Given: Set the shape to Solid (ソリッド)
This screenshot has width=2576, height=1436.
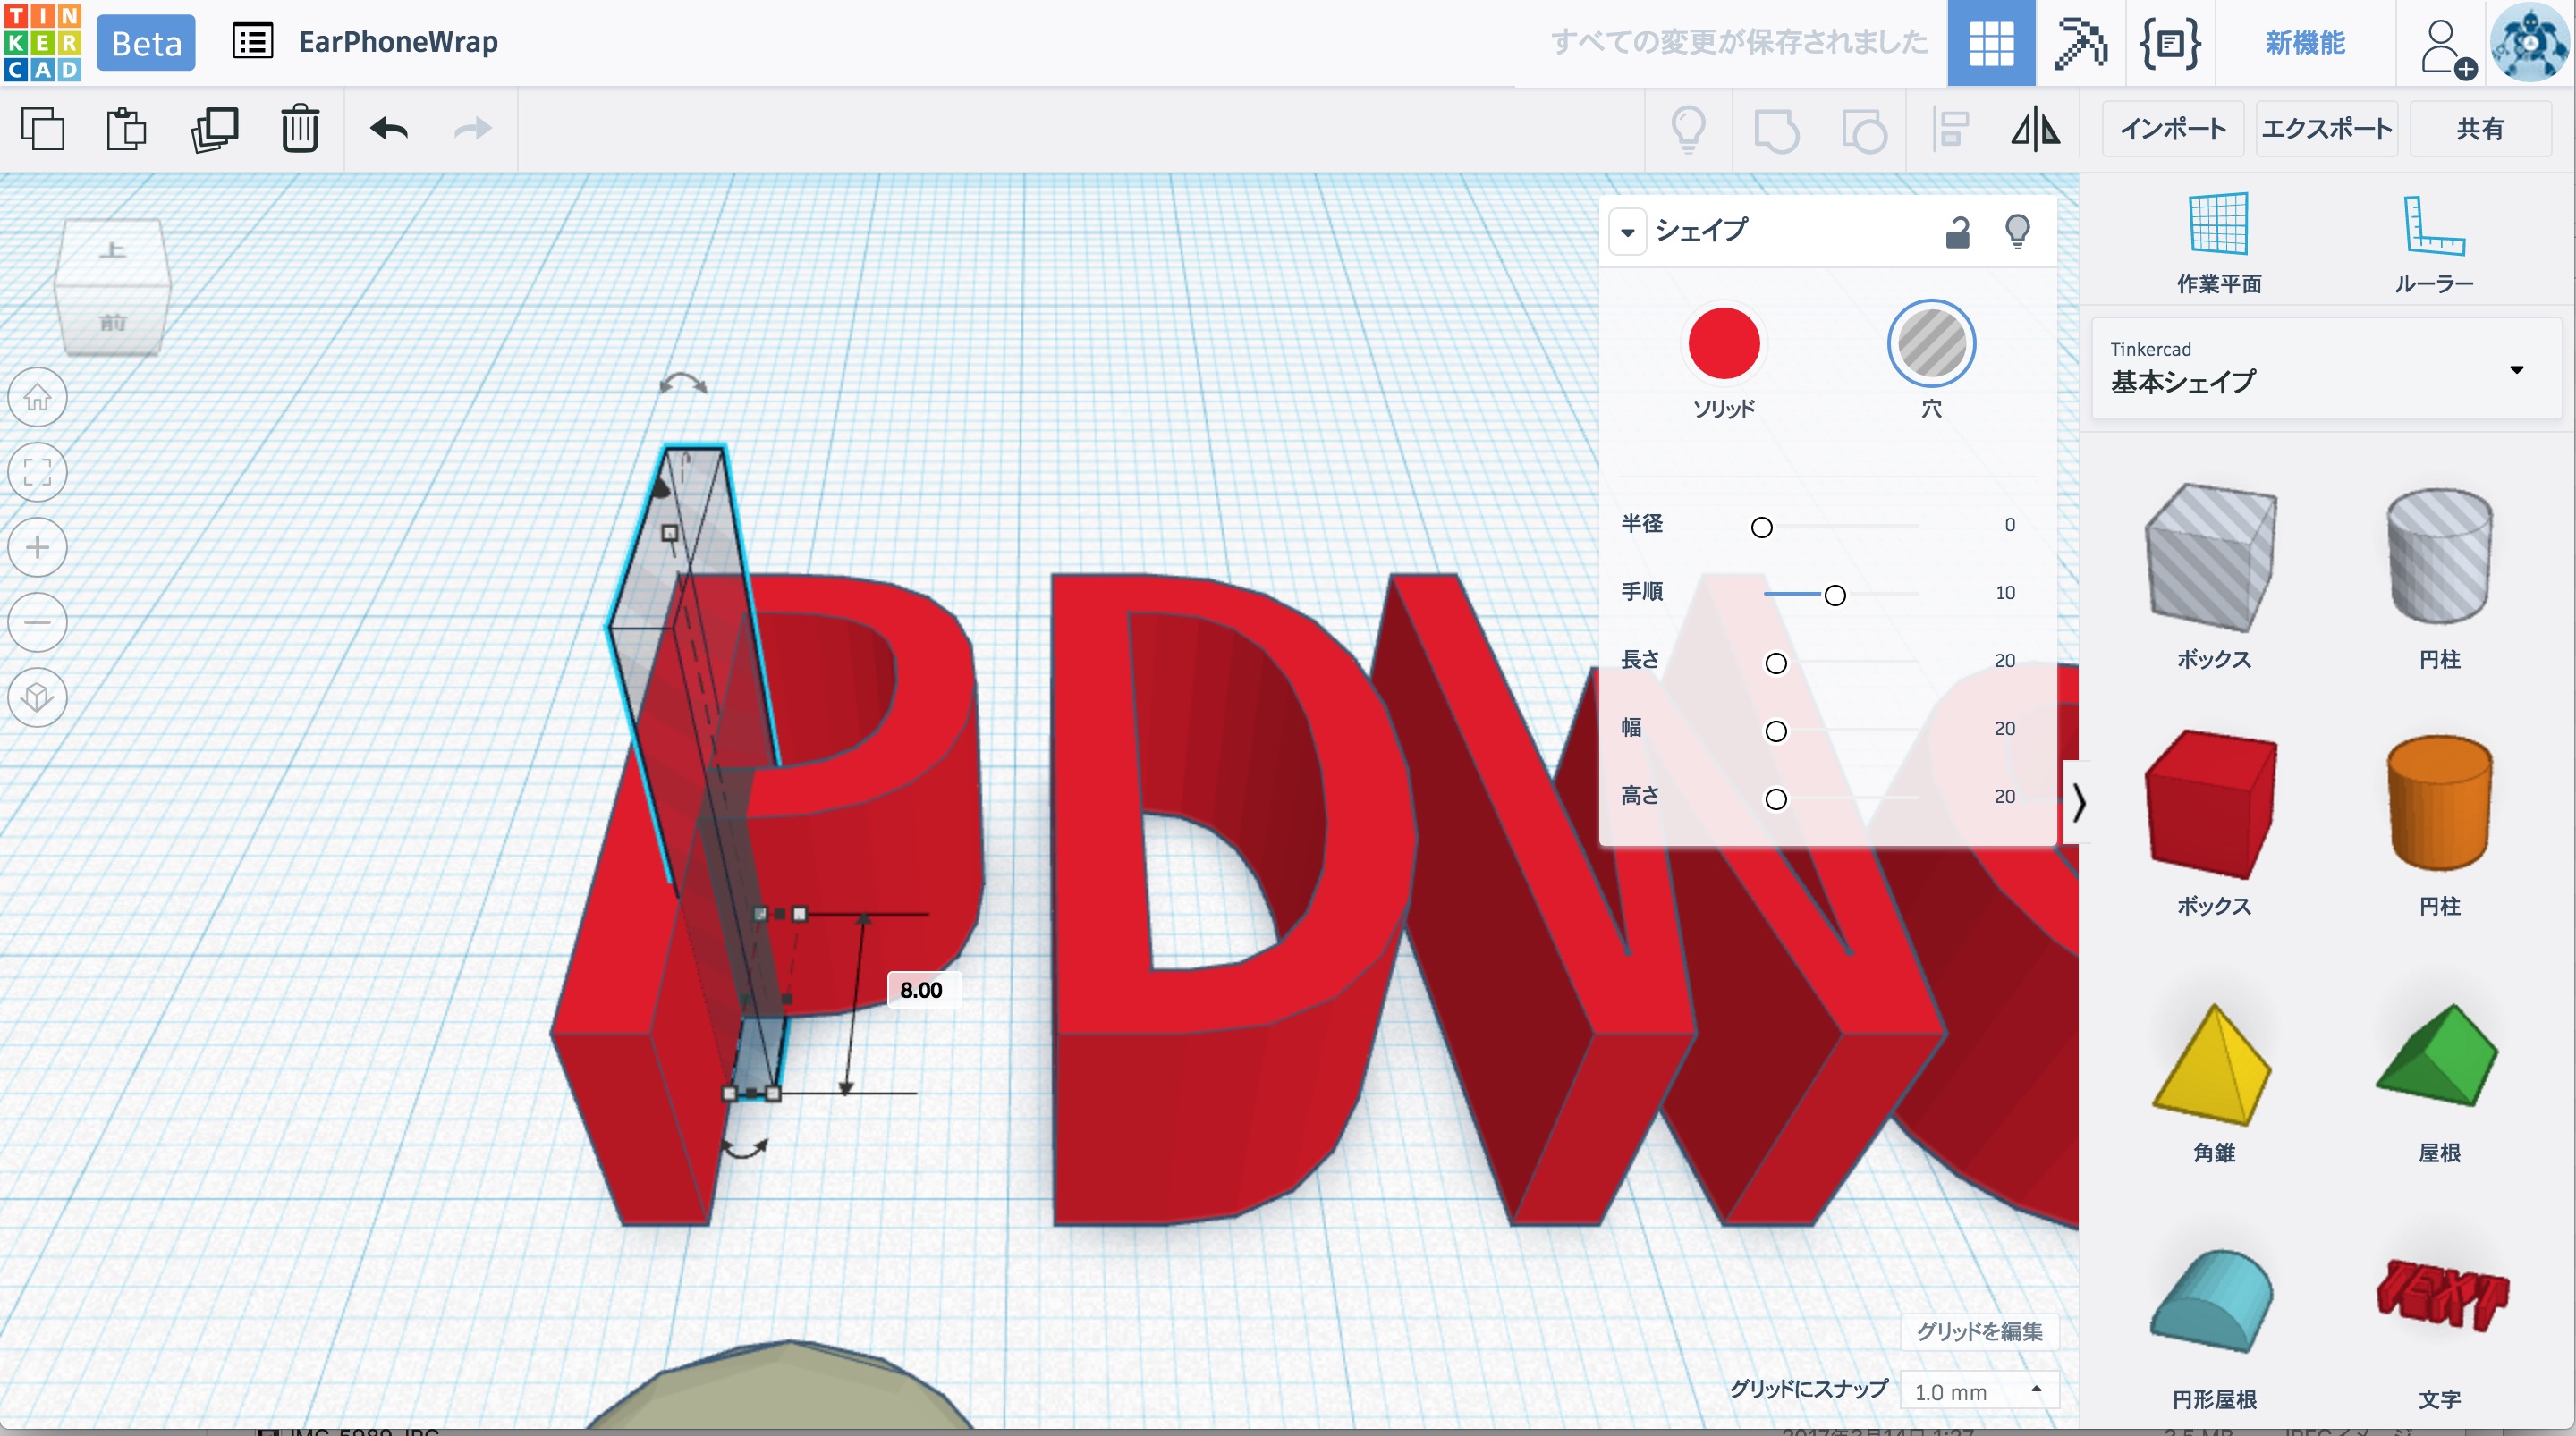Looking at the screenshot, I should click(1723, 344).
